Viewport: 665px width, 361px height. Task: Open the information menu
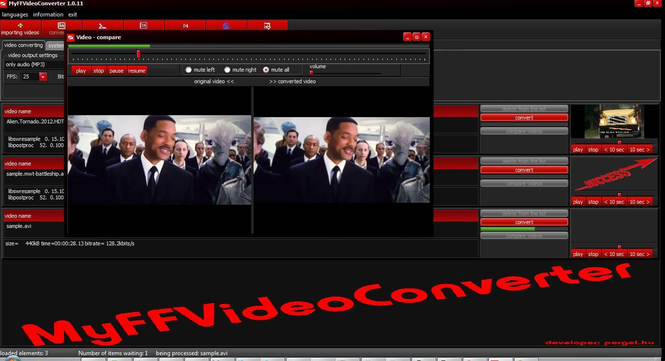point(48,14)
